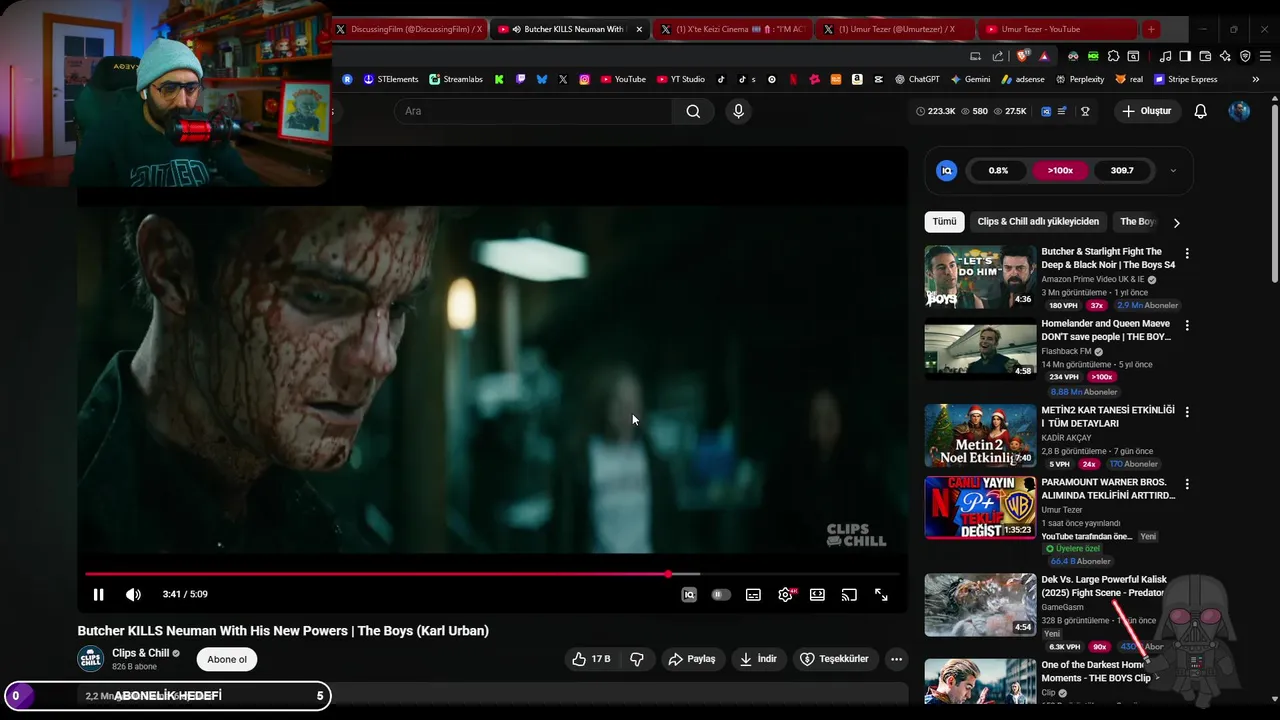
Task: Open Clips & Chill channel name link
Action: click(x=141, y=653)
